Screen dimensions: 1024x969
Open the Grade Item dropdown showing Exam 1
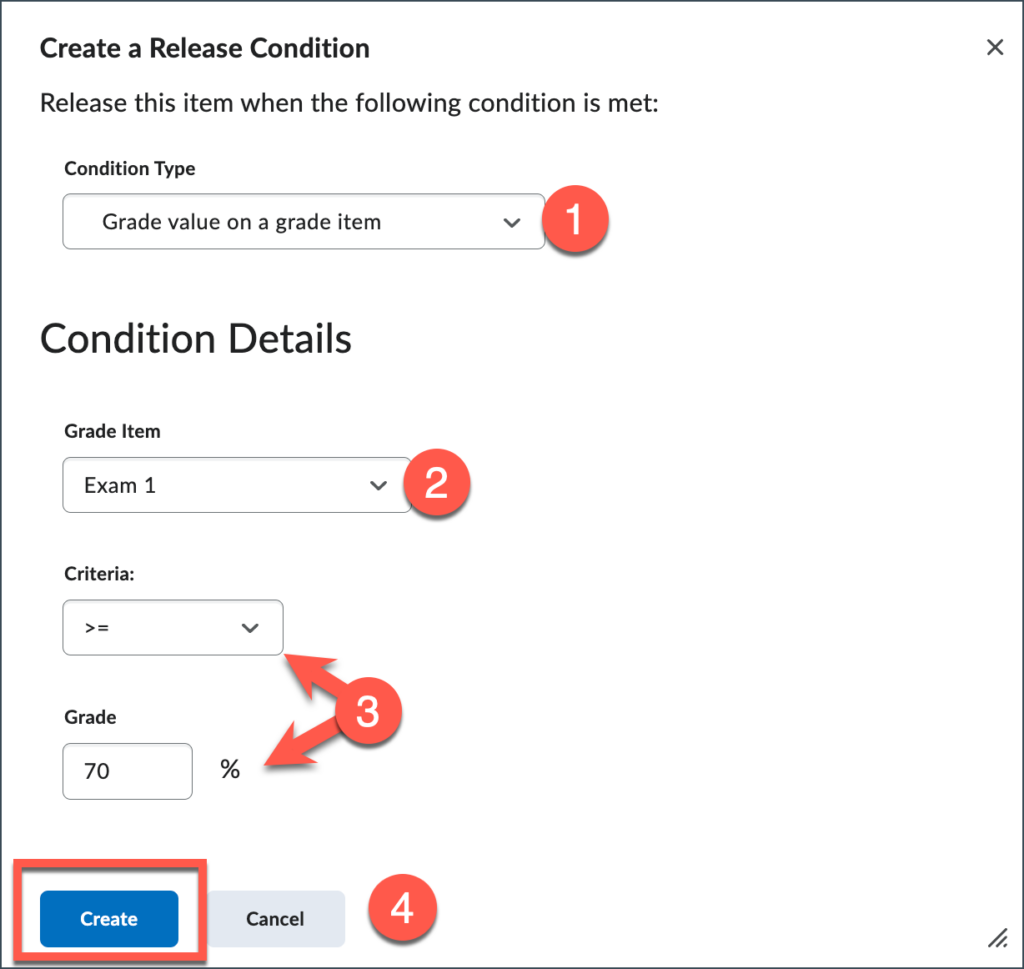(237, 484)
